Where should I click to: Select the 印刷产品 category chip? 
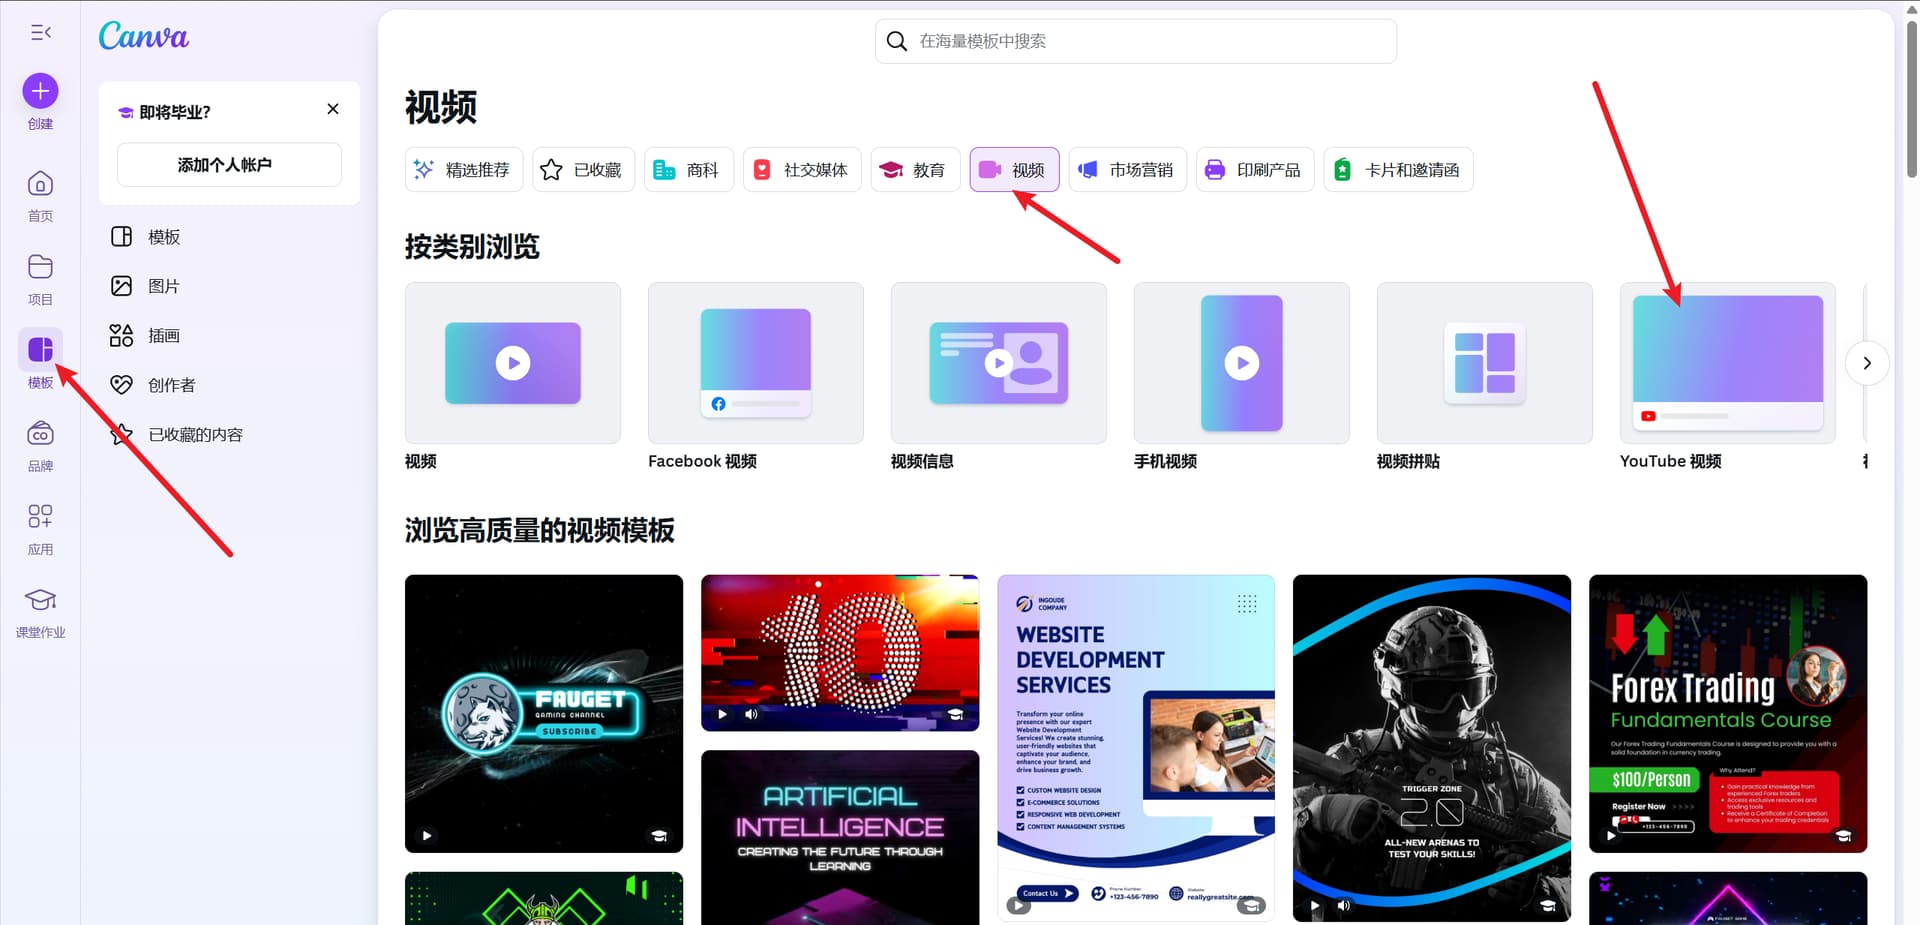coord(1255,170)
